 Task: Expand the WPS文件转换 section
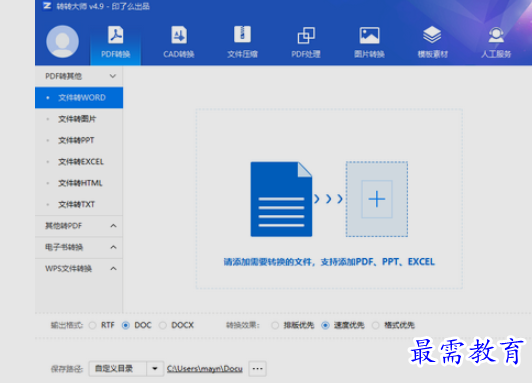pos(79,269)
